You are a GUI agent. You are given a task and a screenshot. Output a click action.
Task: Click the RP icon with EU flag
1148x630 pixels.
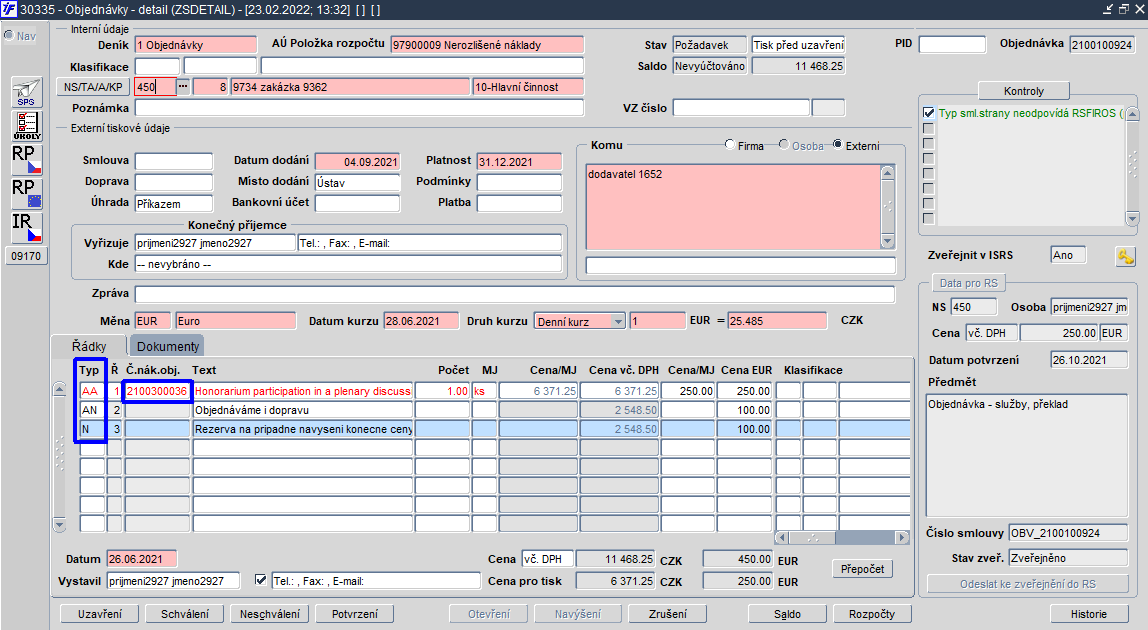pyautogui.click(x=26, y=193)
